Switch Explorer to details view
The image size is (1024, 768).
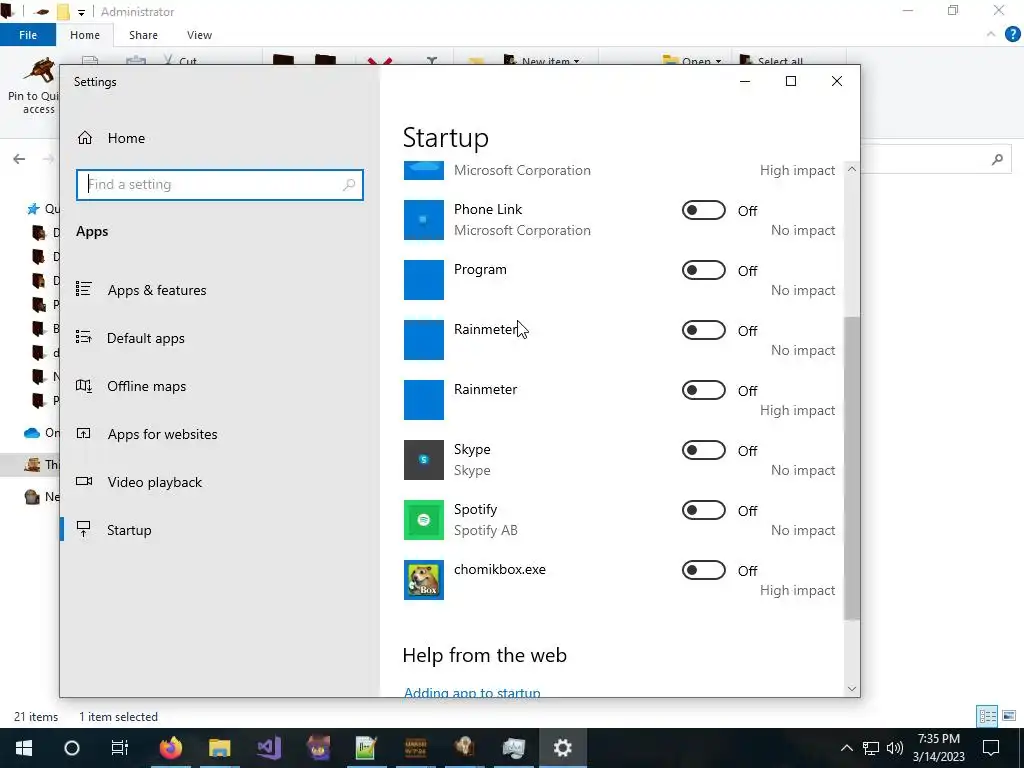click(987, 716)
